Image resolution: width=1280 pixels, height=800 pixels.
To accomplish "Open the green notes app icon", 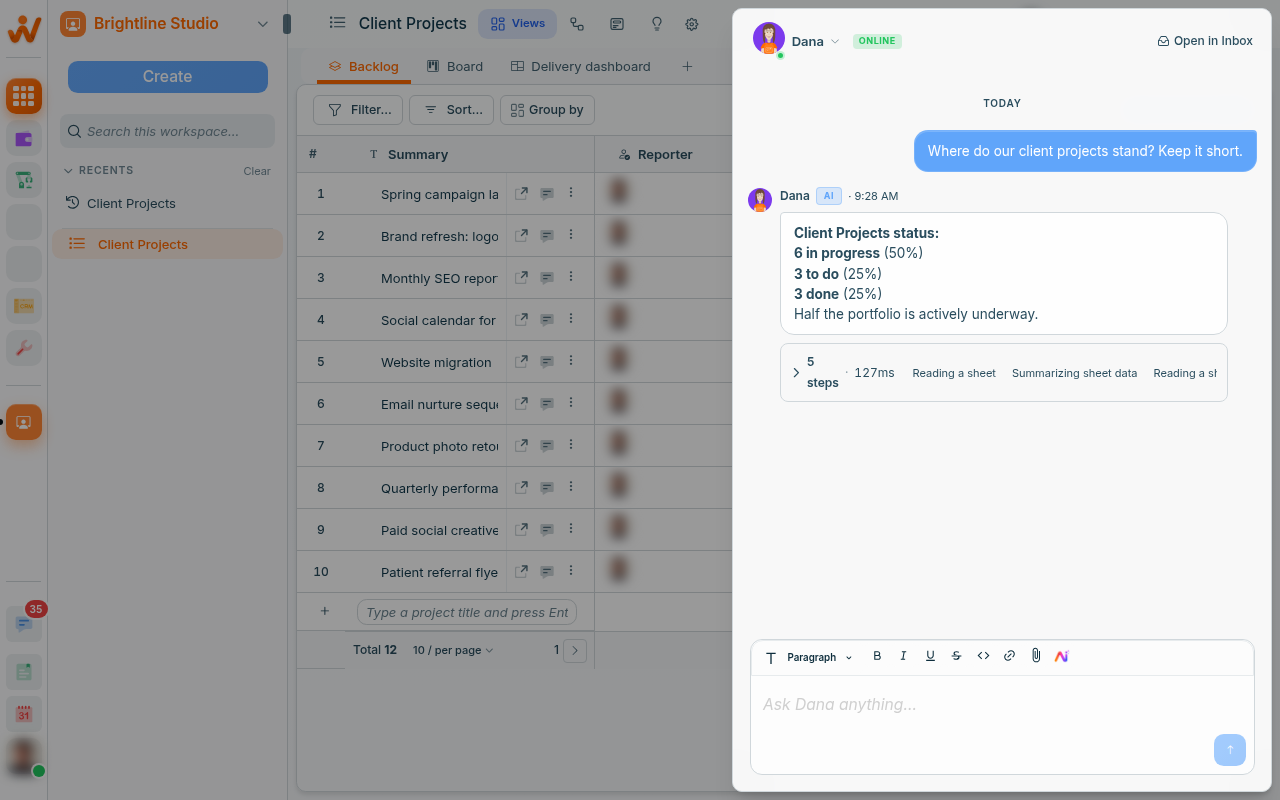I will coord(24,671).
